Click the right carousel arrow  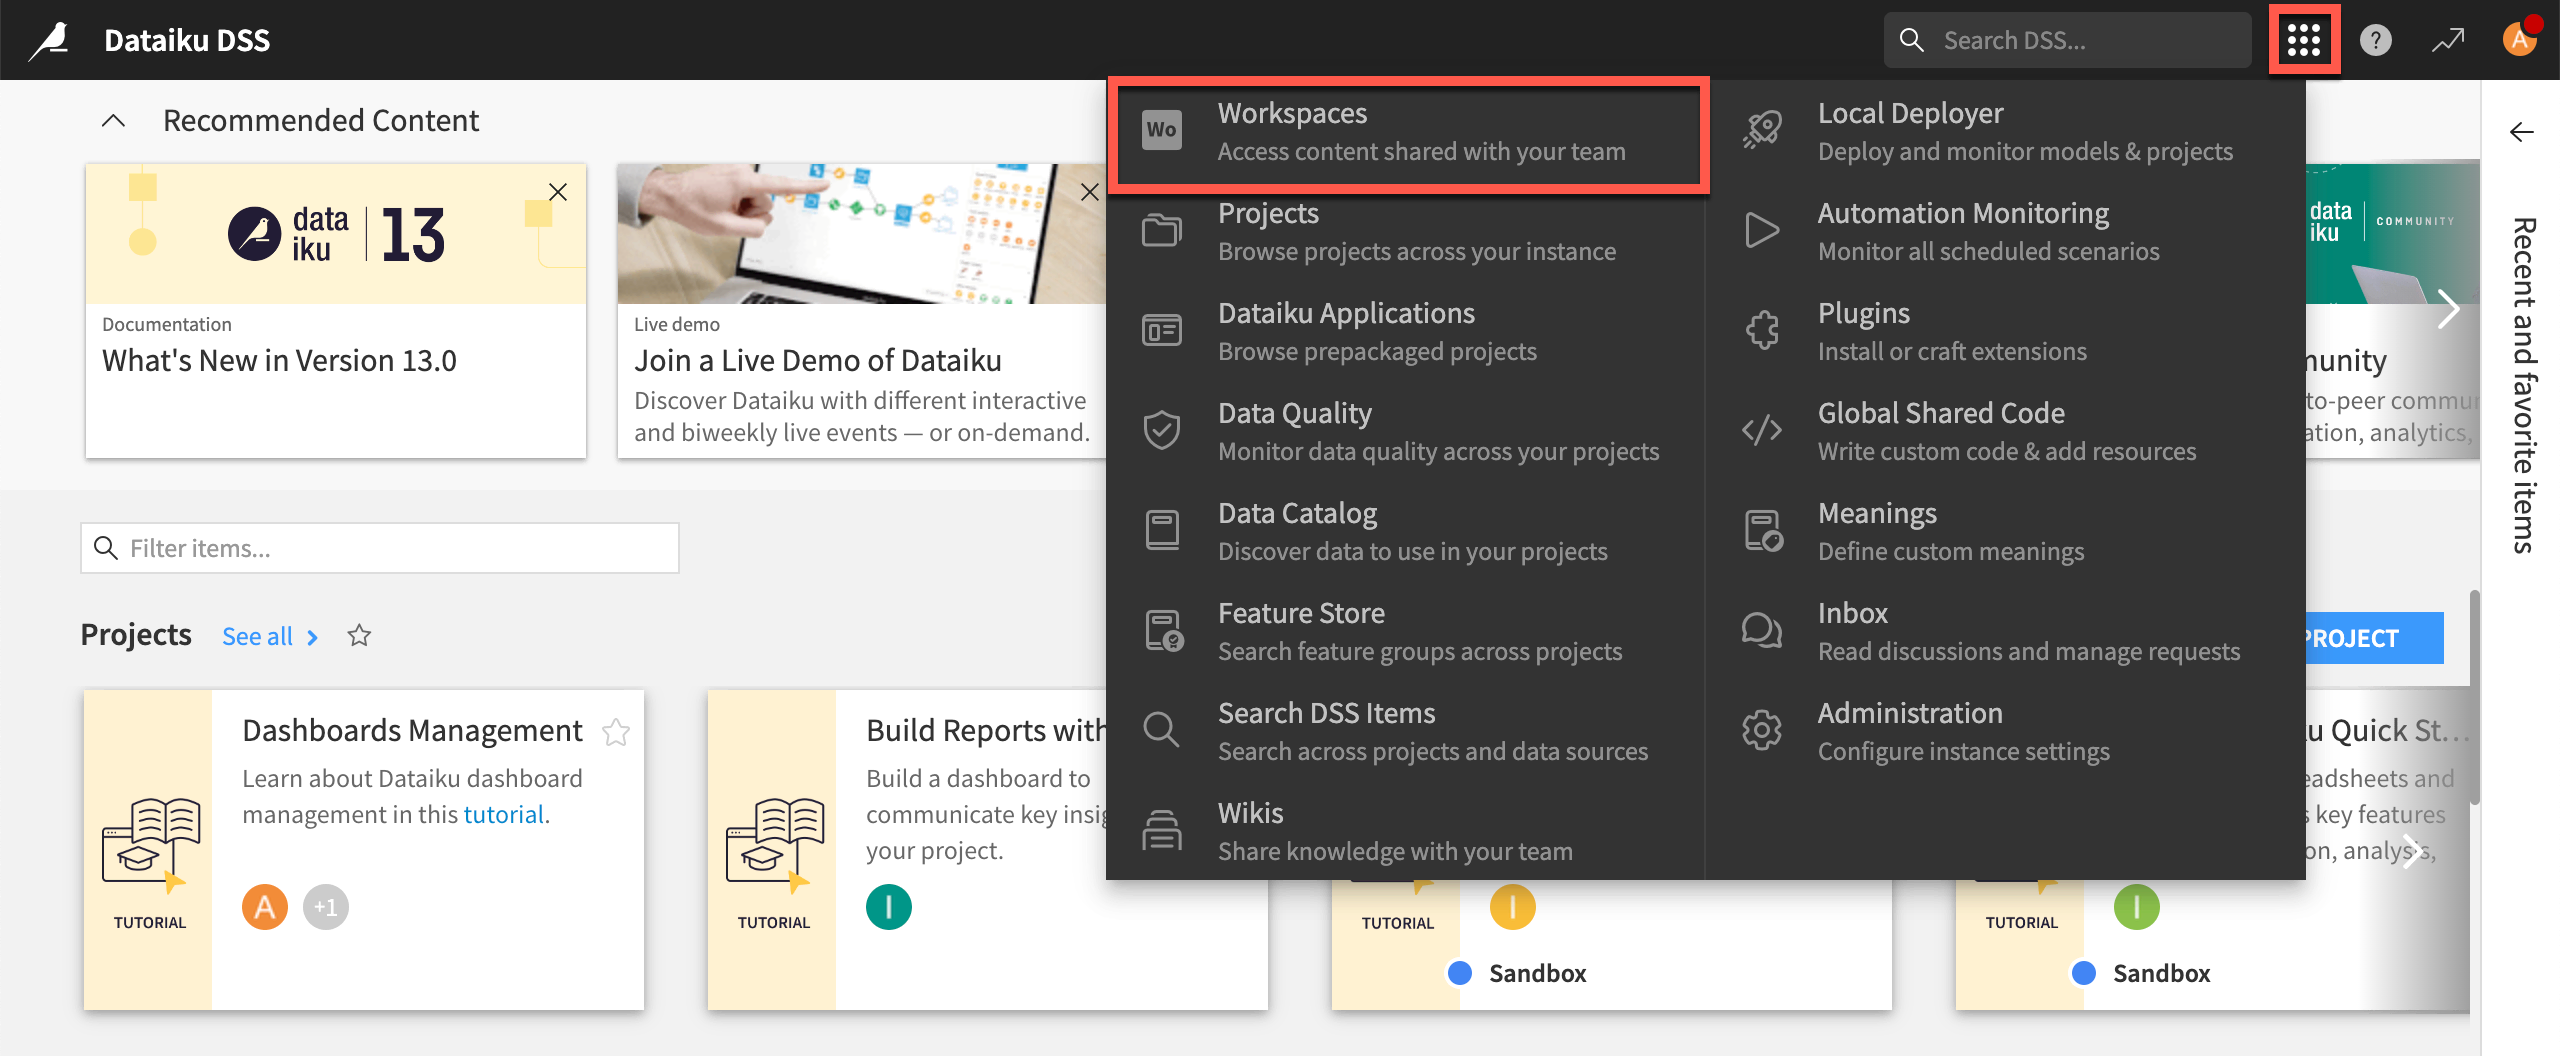(x=2449, y=309)
